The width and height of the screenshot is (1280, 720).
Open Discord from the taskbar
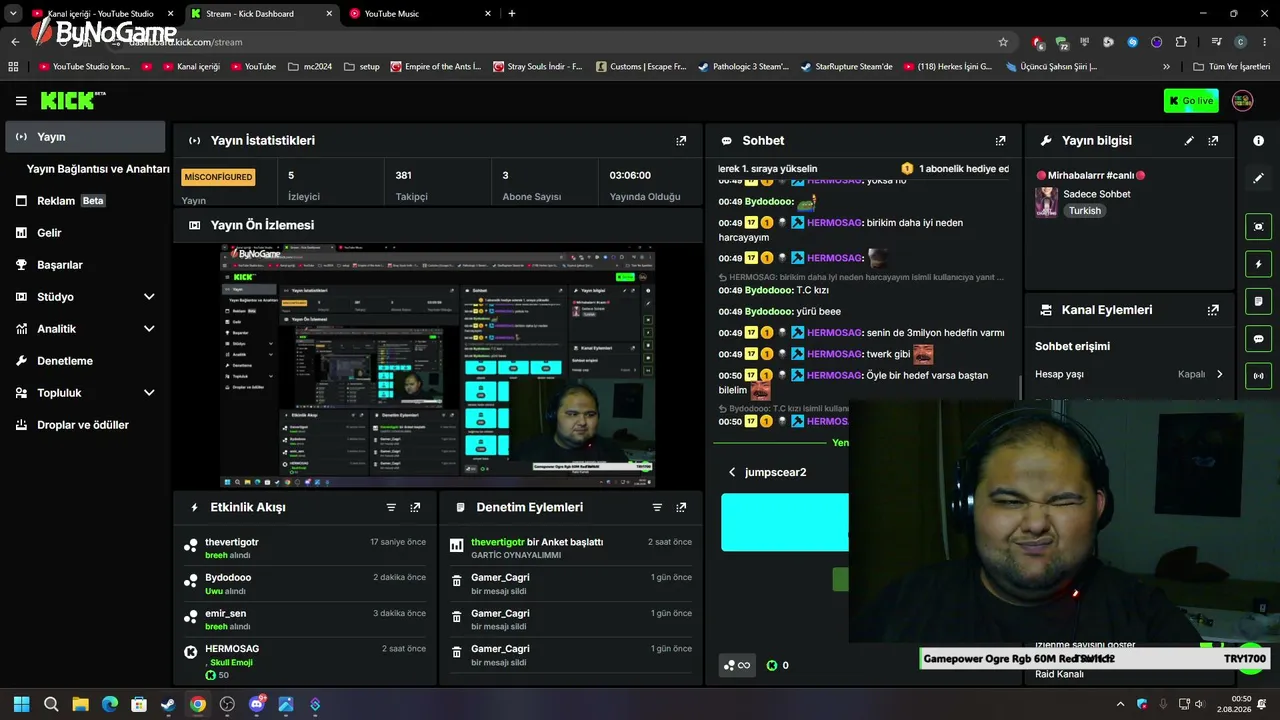pyautogui.click(x=257, y=704)
